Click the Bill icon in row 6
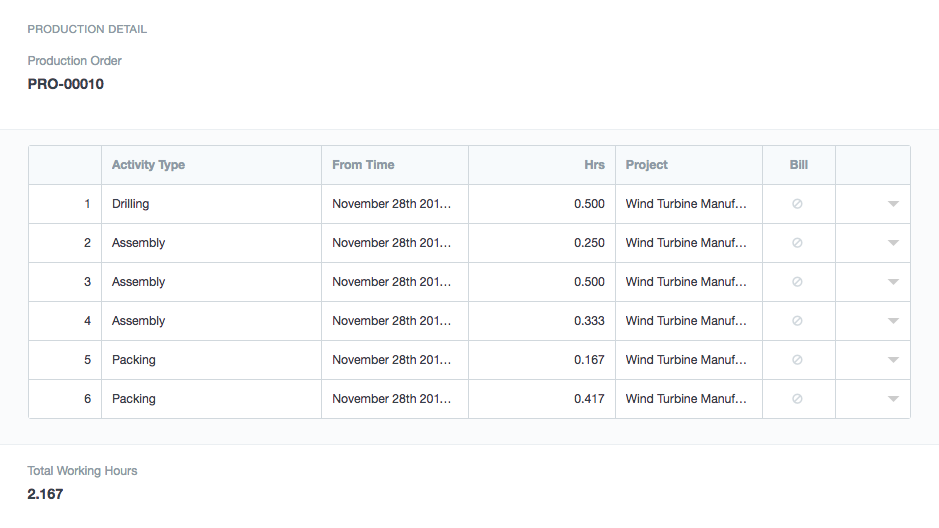The image size is (939, 528). (x=797, y=399)
